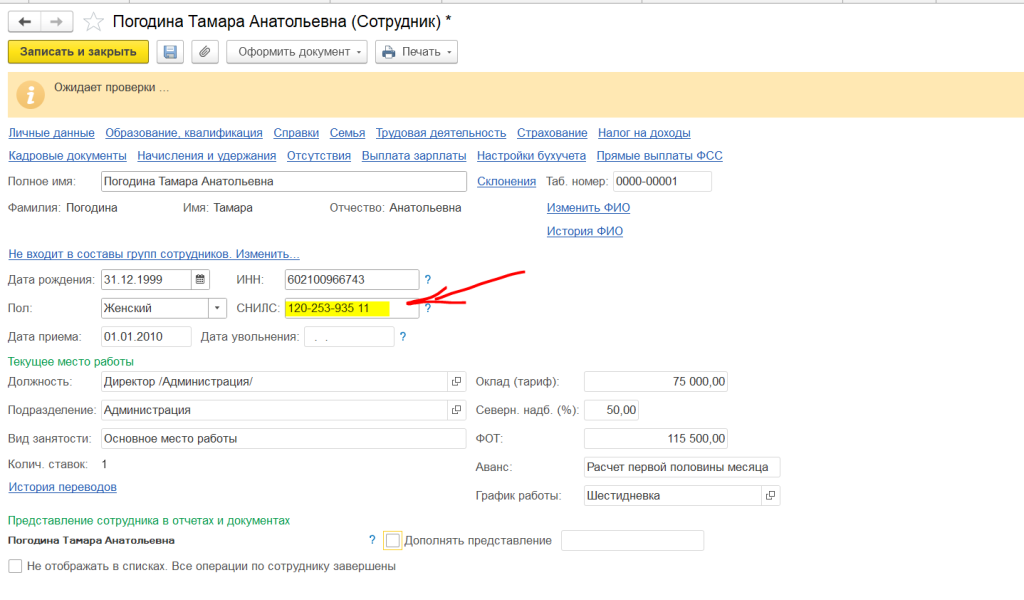The height and width of the screenshot is (600, 1024).
Task: Expand the Пол dropdown list
Action: click(x=218, y=309)
